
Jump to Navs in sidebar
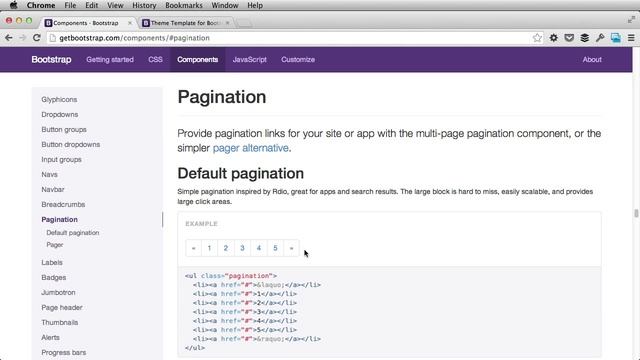(49, 175)
